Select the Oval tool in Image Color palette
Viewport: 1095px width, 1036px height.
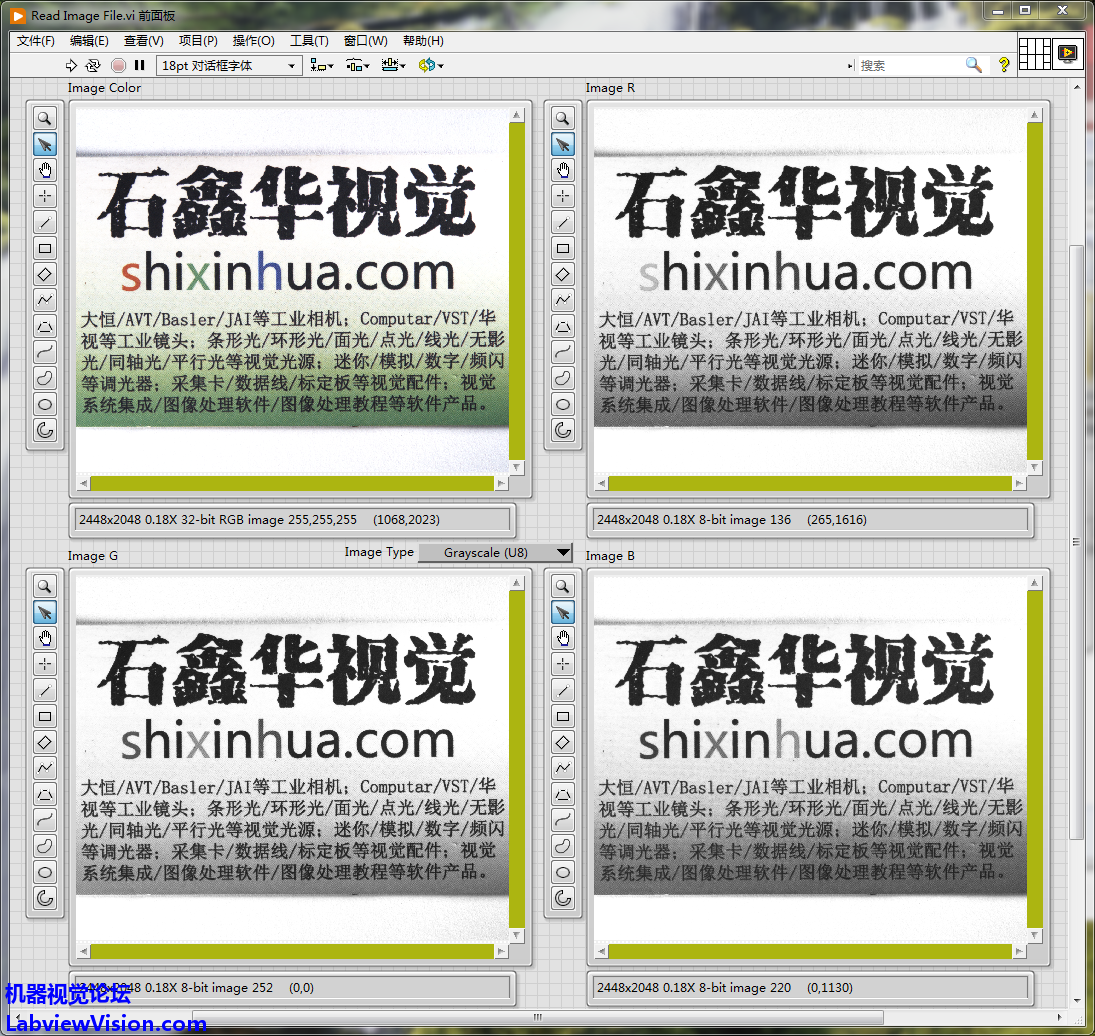click(x=45, y=404)
